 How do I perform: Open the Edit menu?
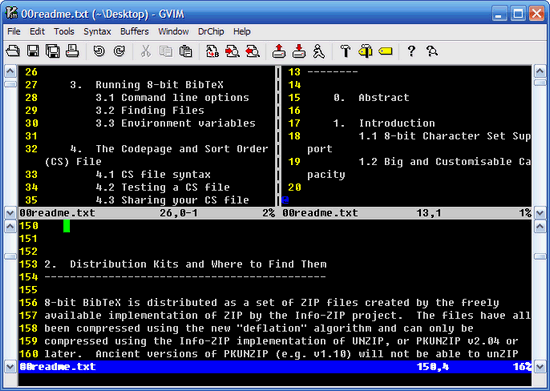(37, 32)
